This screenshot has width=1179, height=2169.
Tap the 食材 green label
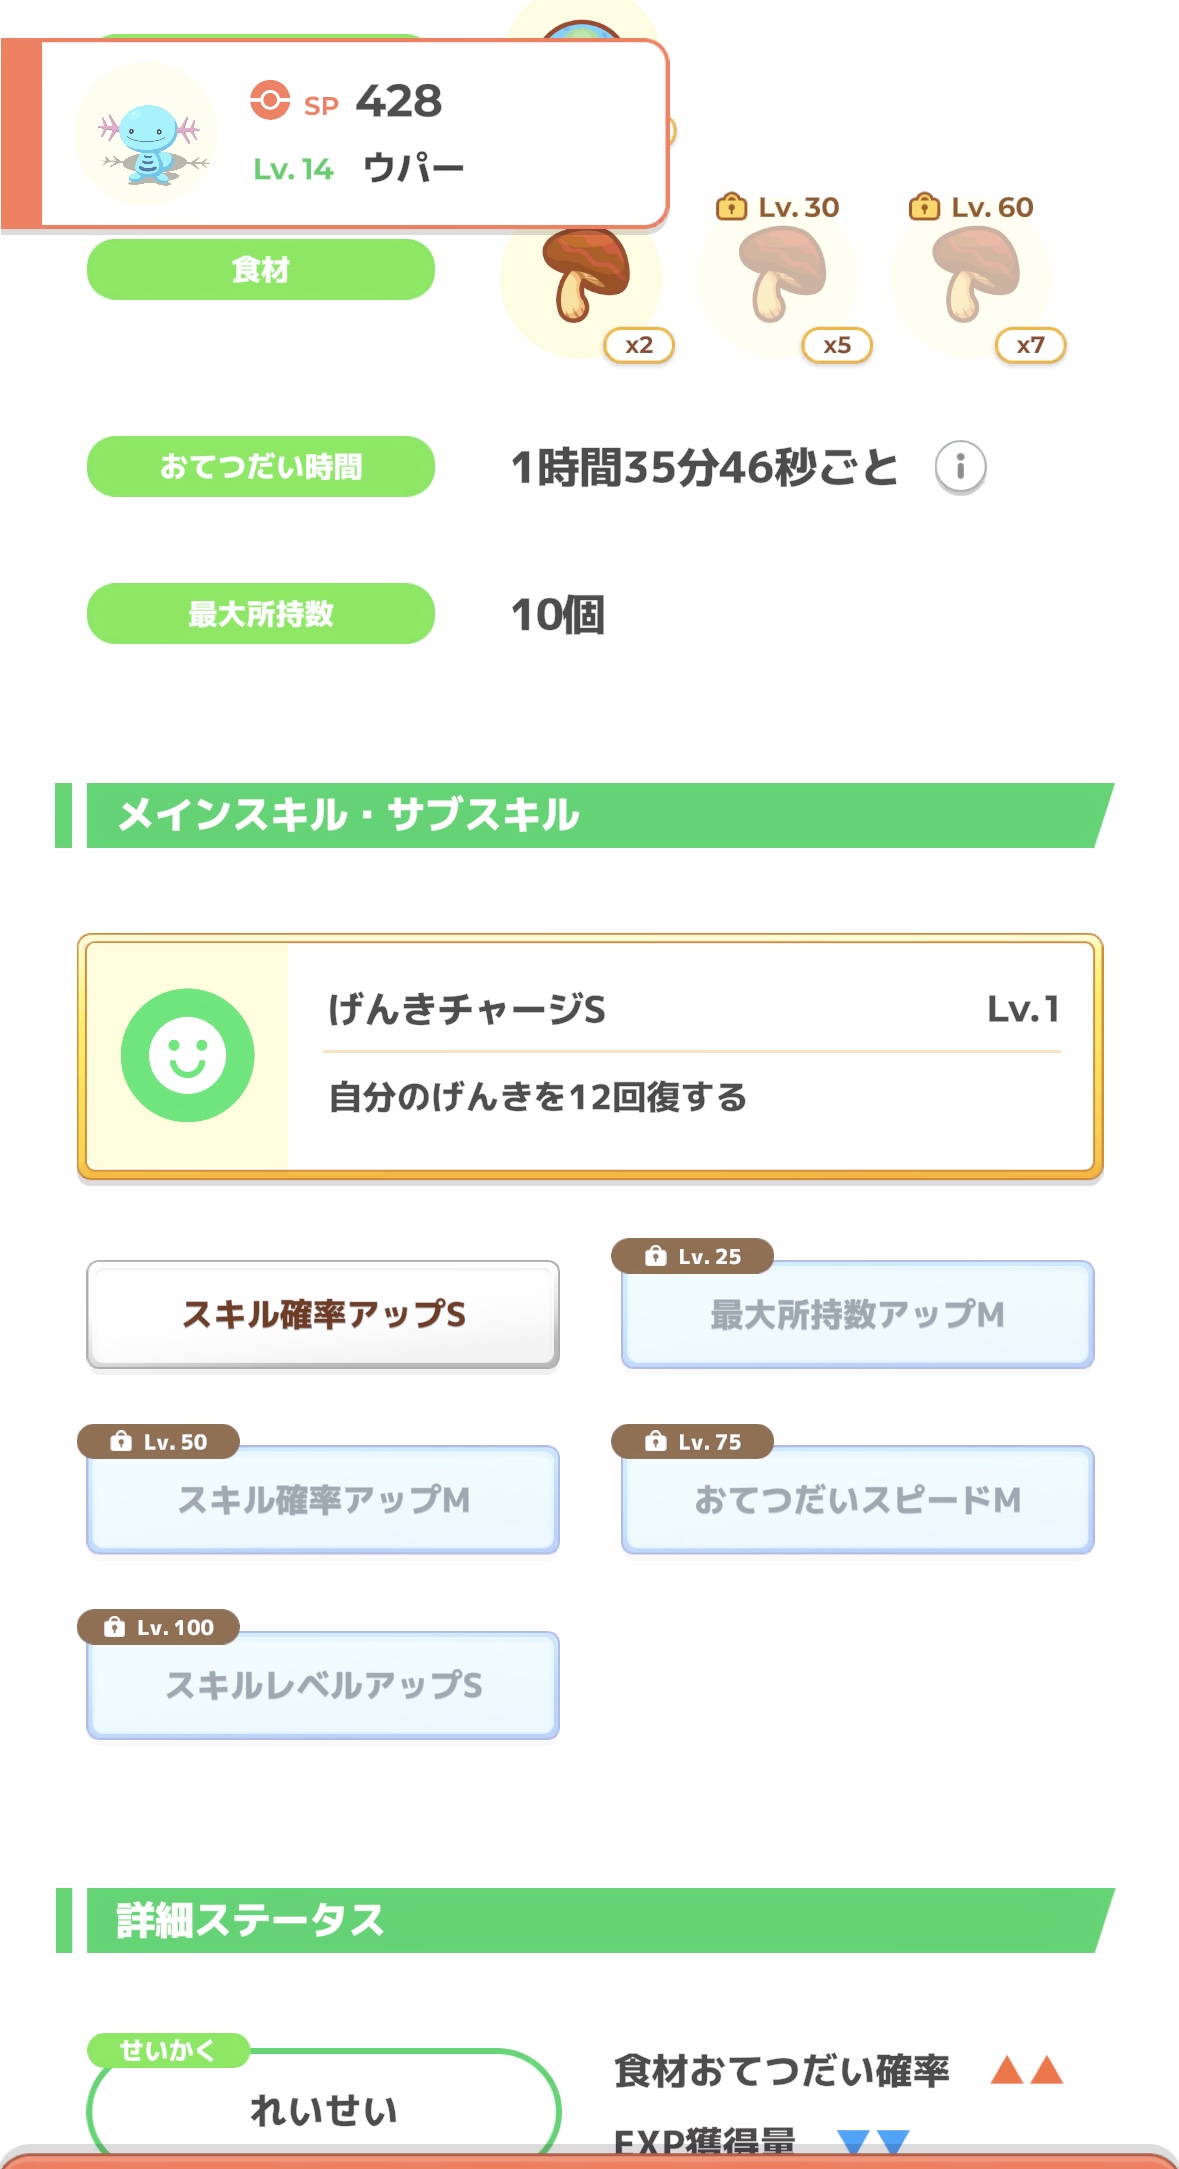pyautogui.click(x=260, y=269)
